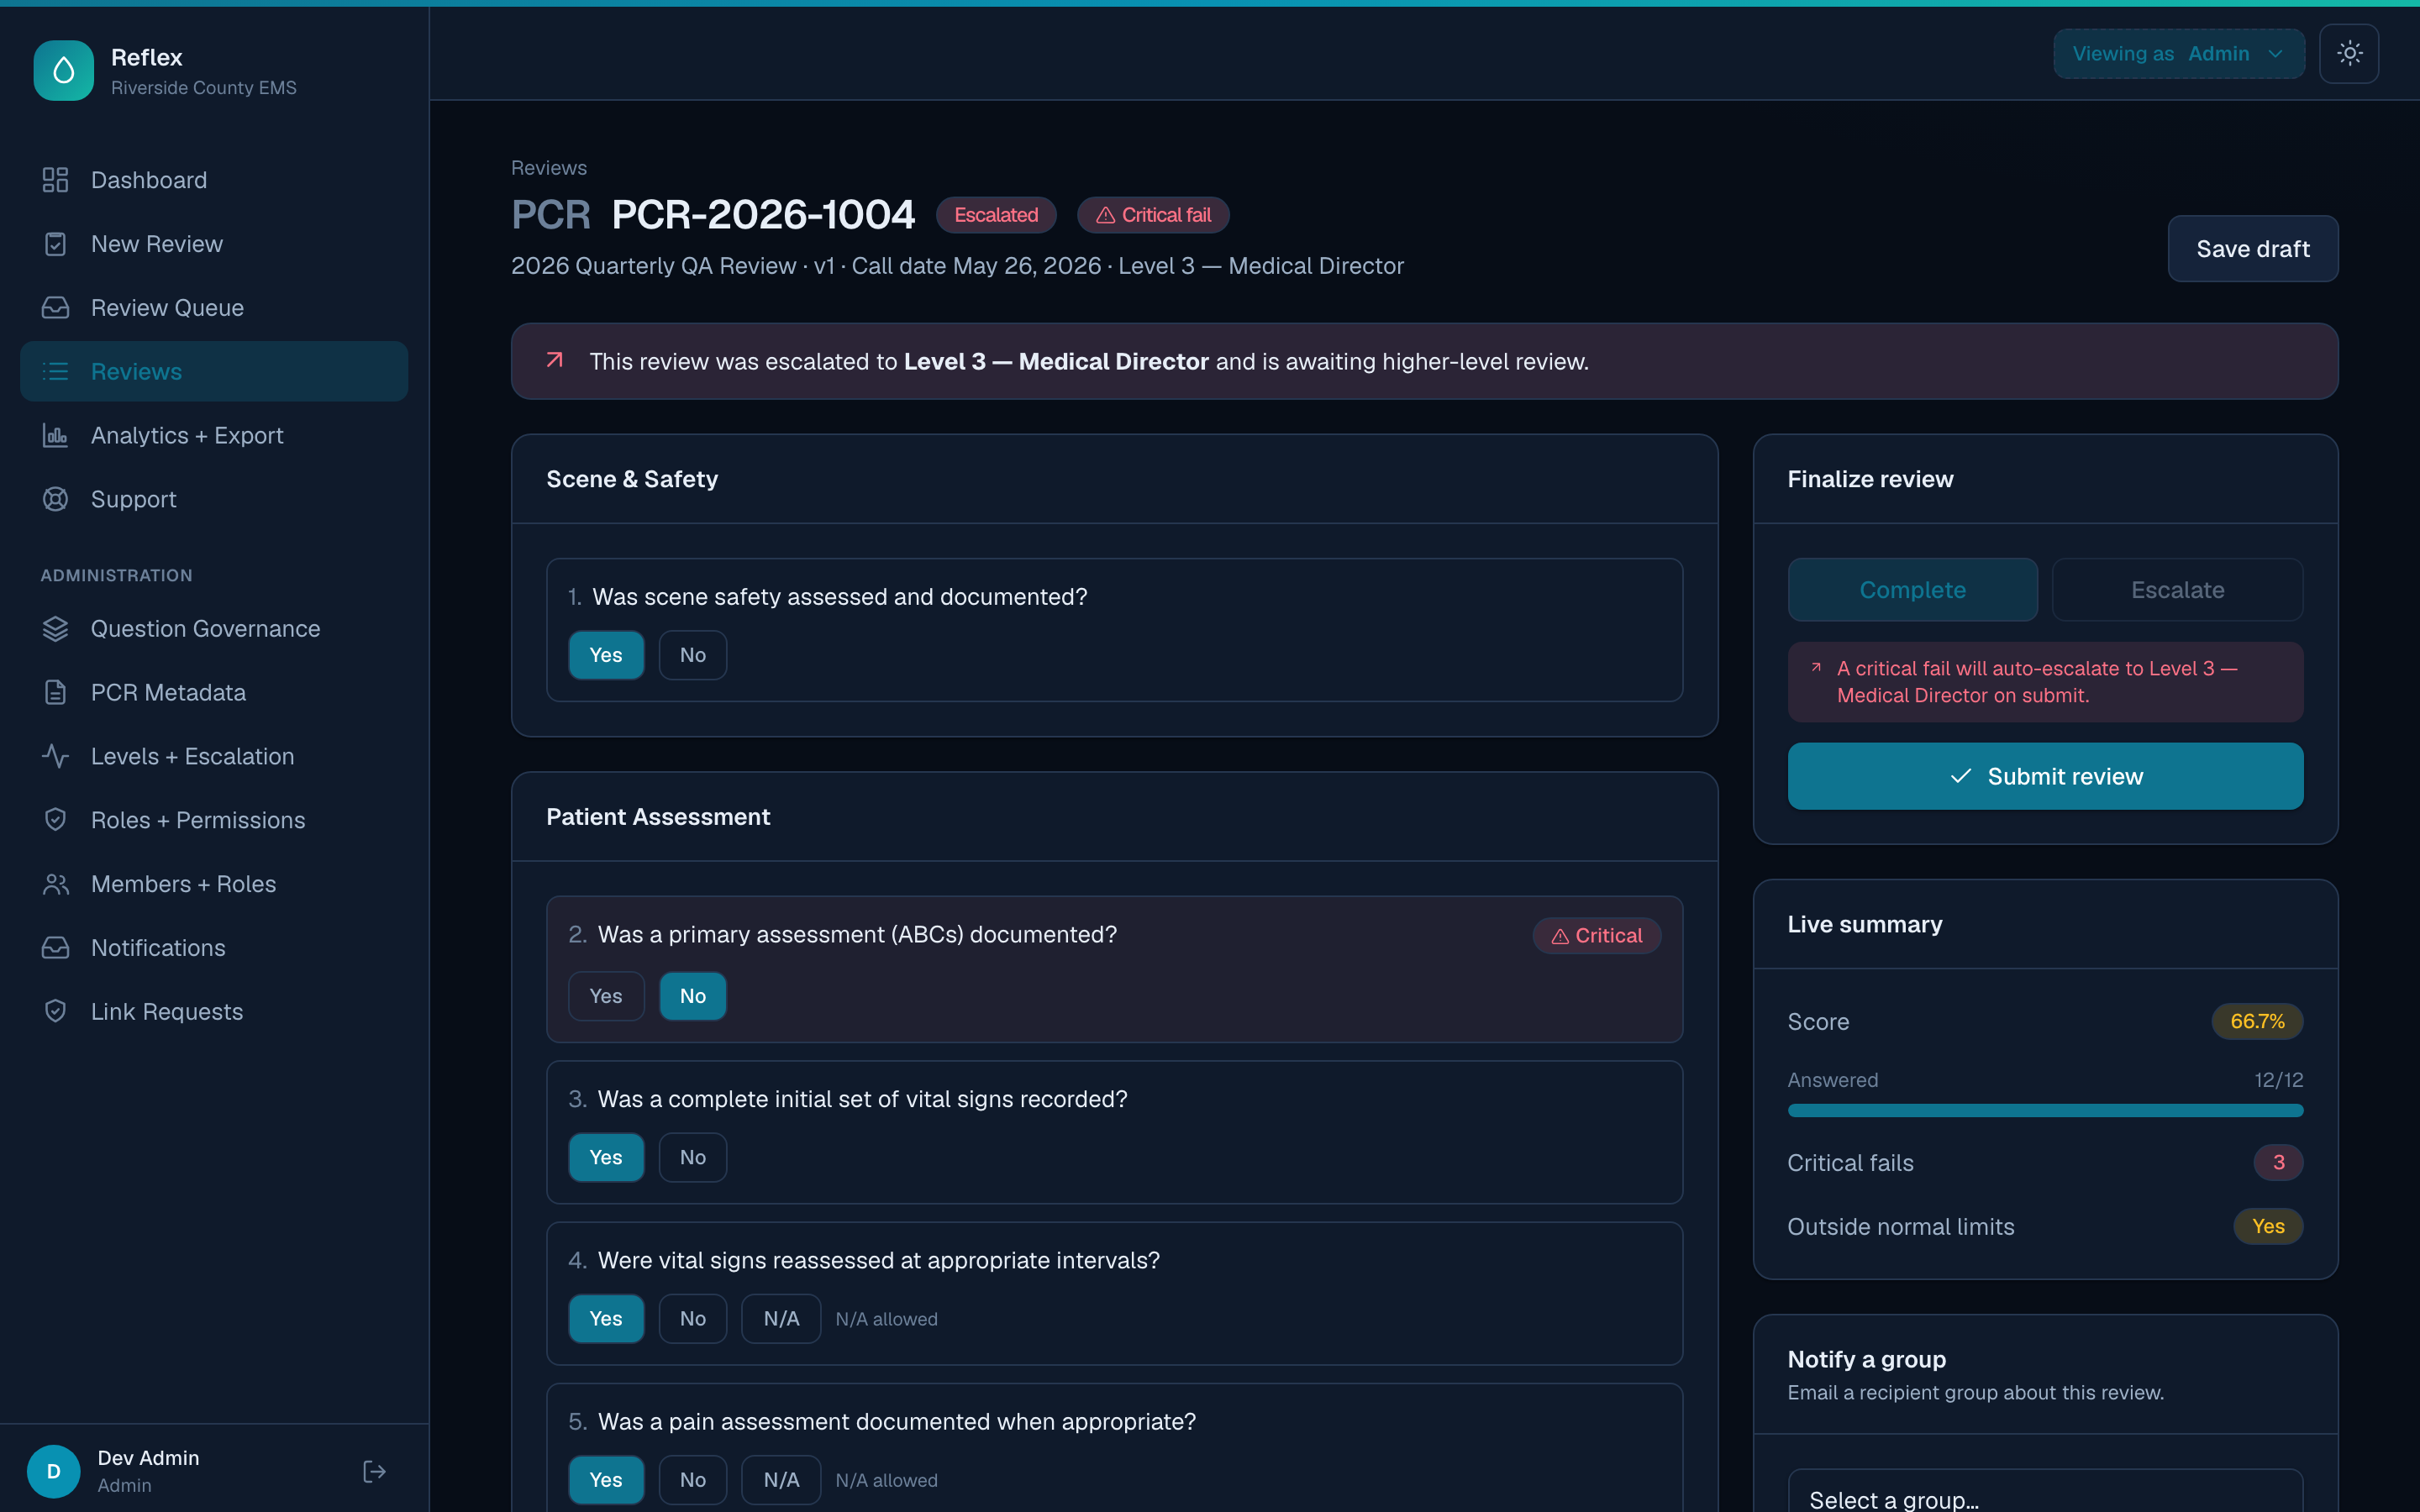The image size is (2420, 1512).
Task: Click the Reviews breadcrumb link
Action: (x=549, y=168)
